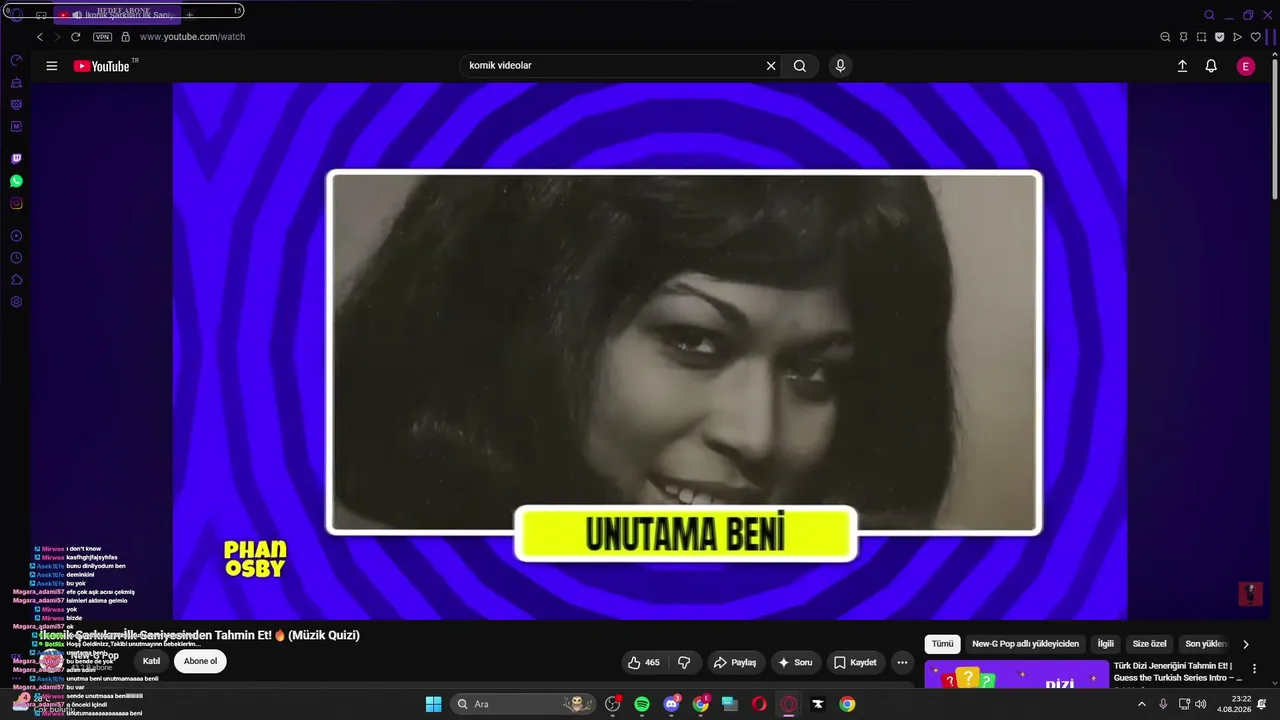Open the Türk Dizi Jeneriğini Tahmin Et title

pos(1178,672)
